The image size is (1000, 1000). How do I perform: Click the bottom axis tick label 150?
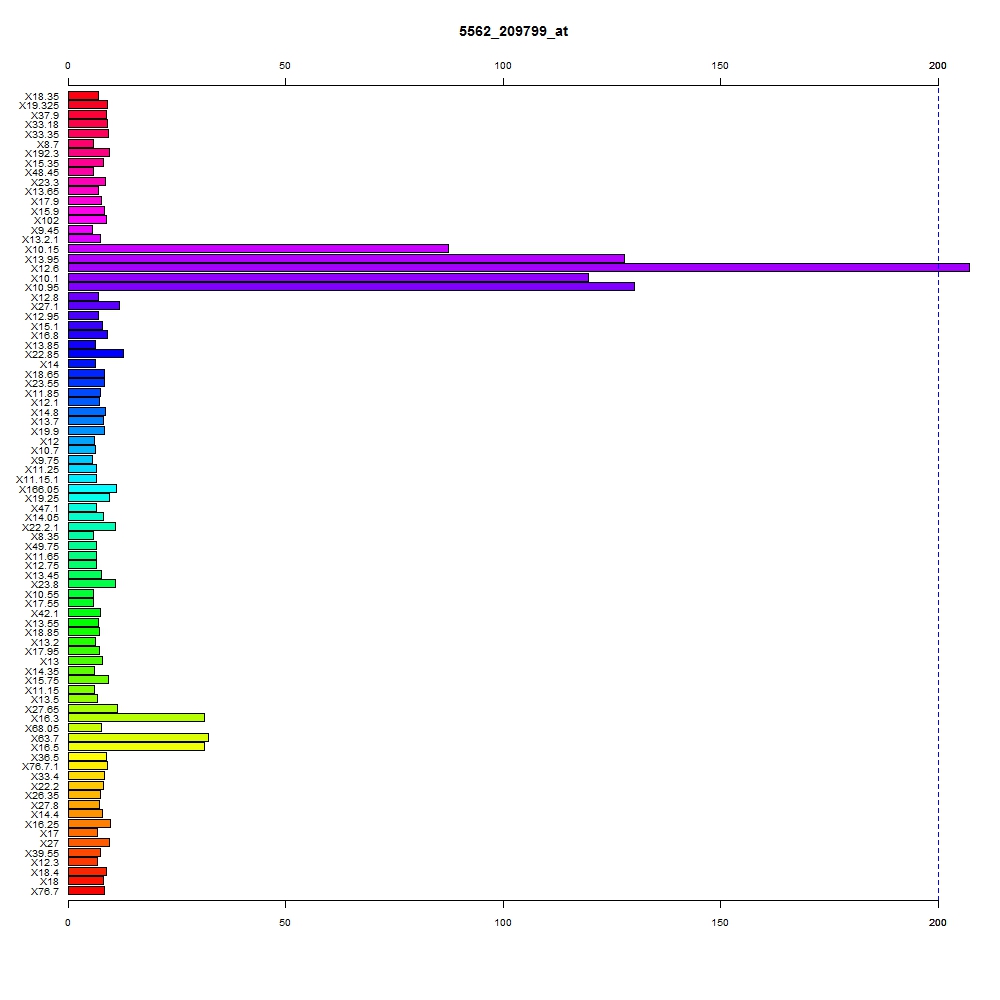[x=720, y=922]
